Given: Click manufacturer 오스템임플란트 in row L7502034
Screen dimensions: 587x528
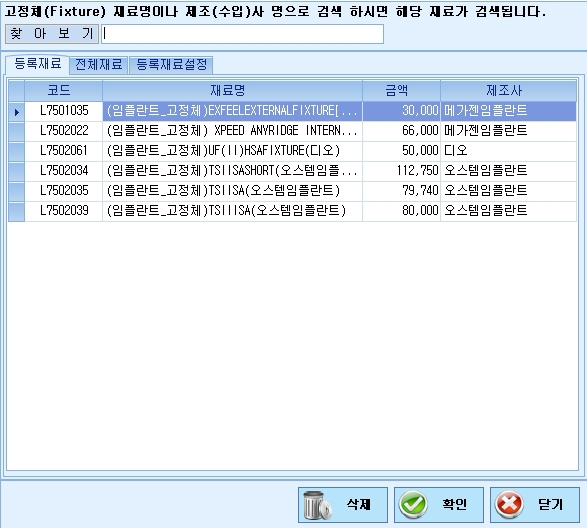Looking at the screenshot, I should point(508,171).
